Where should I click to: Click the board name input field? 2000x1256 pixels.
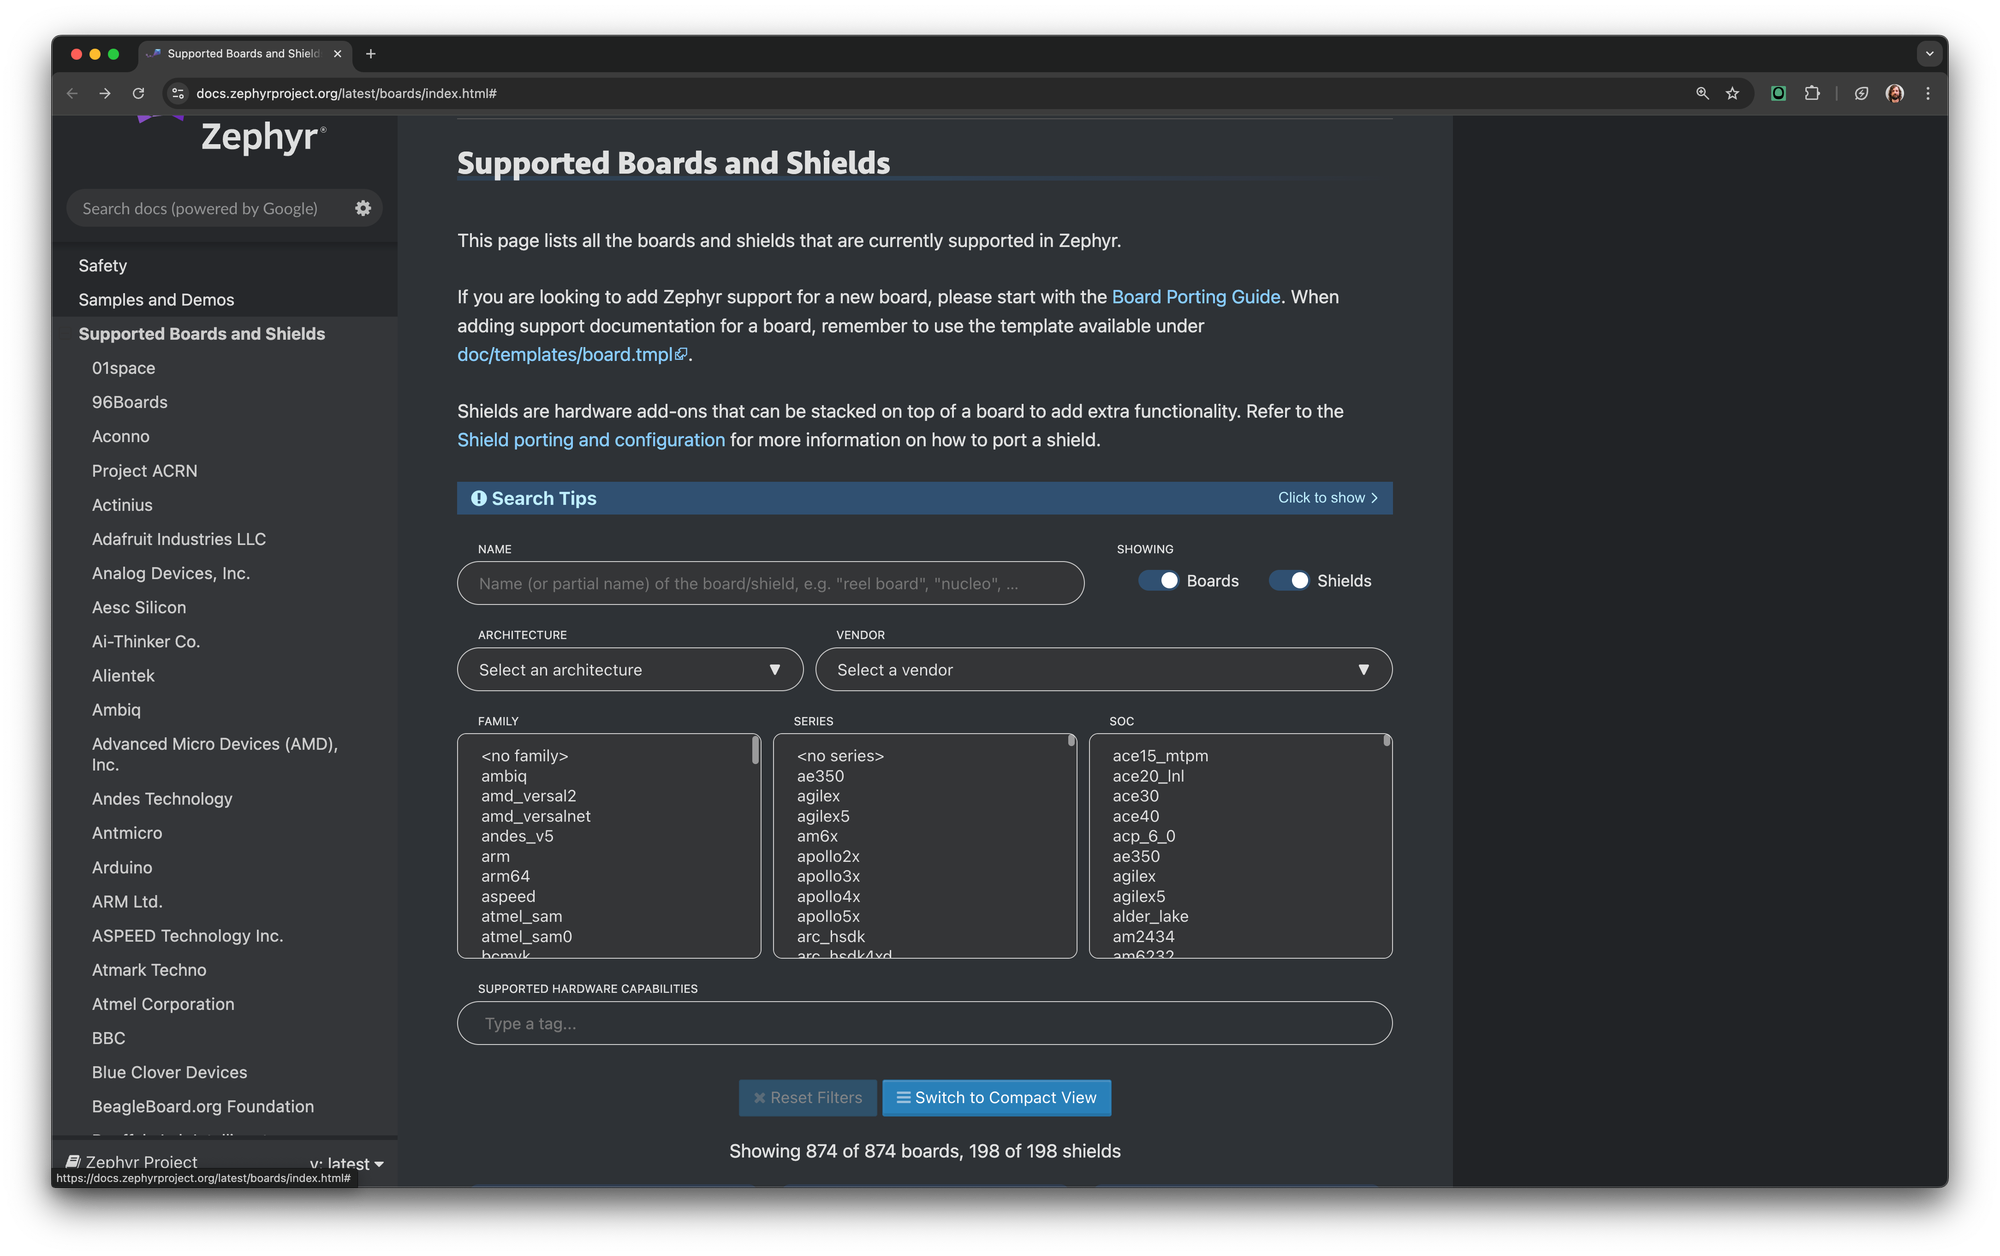(770, 583)
